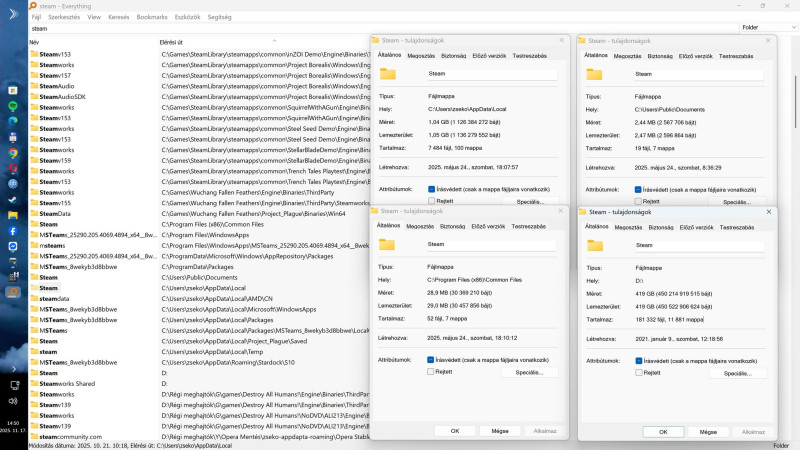Toggle Rejtett checkbox in Public\Documents Steam dialog
The height and width of the screenshot is (450, 800).
(x=638, y=202)
